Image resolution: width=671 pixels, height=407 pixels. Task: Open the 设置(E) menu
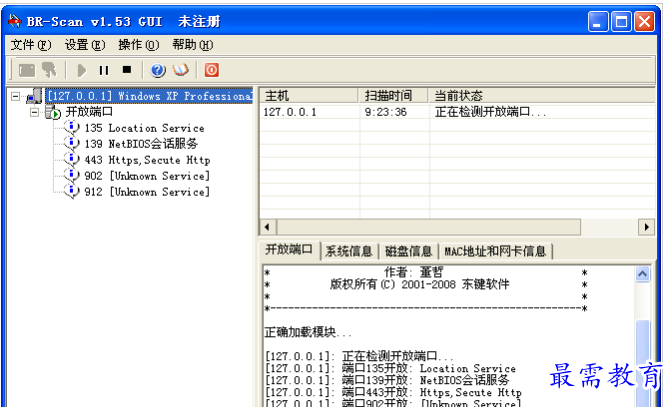(85, 45)
